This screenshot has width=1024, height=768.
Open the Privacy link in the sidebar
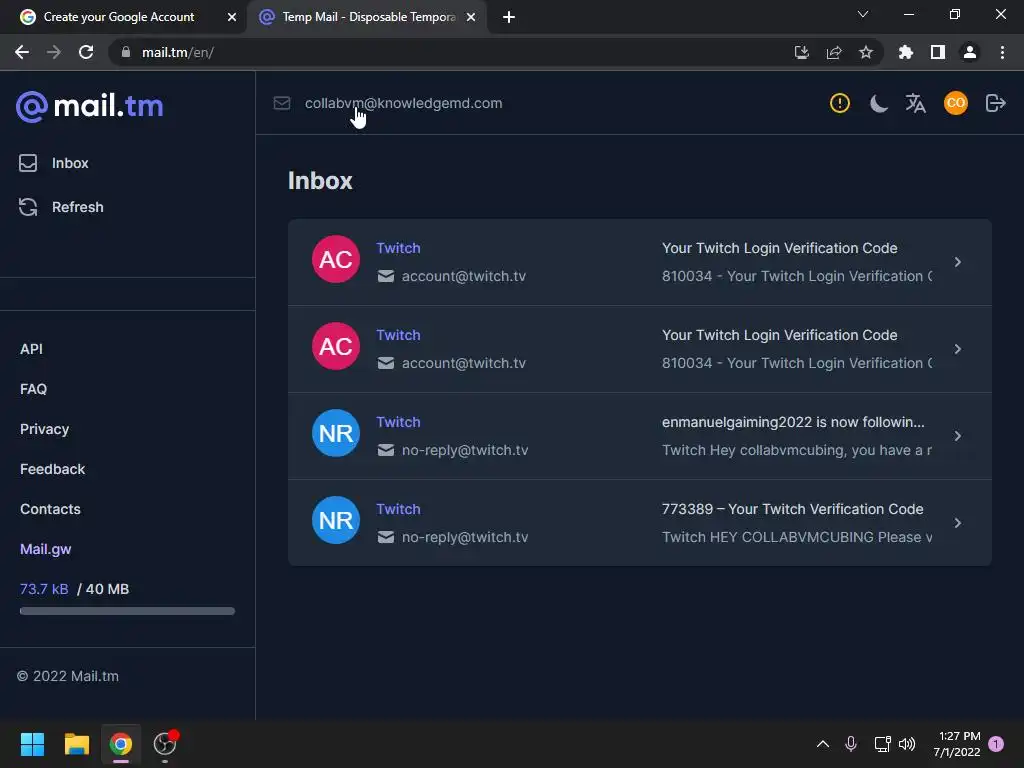[x=44, y=429]
